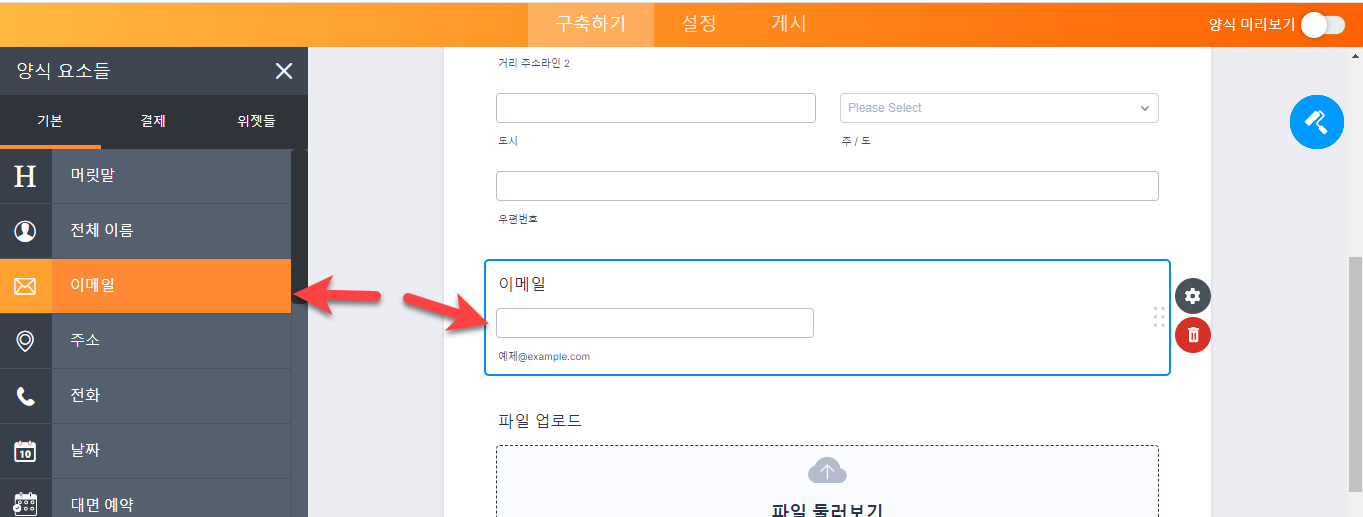Click the 머릿말 heading H icon
This screenshot has height=517, width=1363.
pyautogui.click(x=25, y=176)
